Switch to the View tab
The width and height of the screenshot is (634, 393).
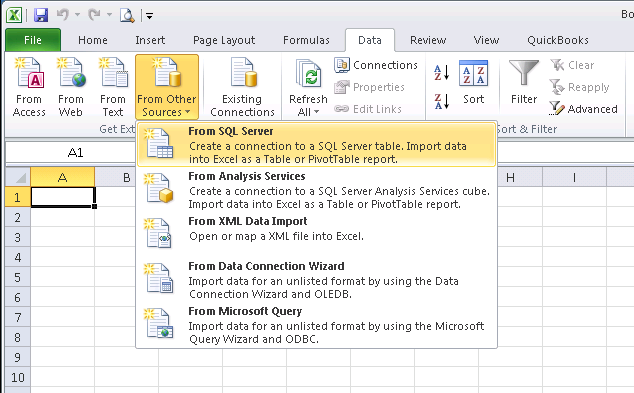(486, 40)
